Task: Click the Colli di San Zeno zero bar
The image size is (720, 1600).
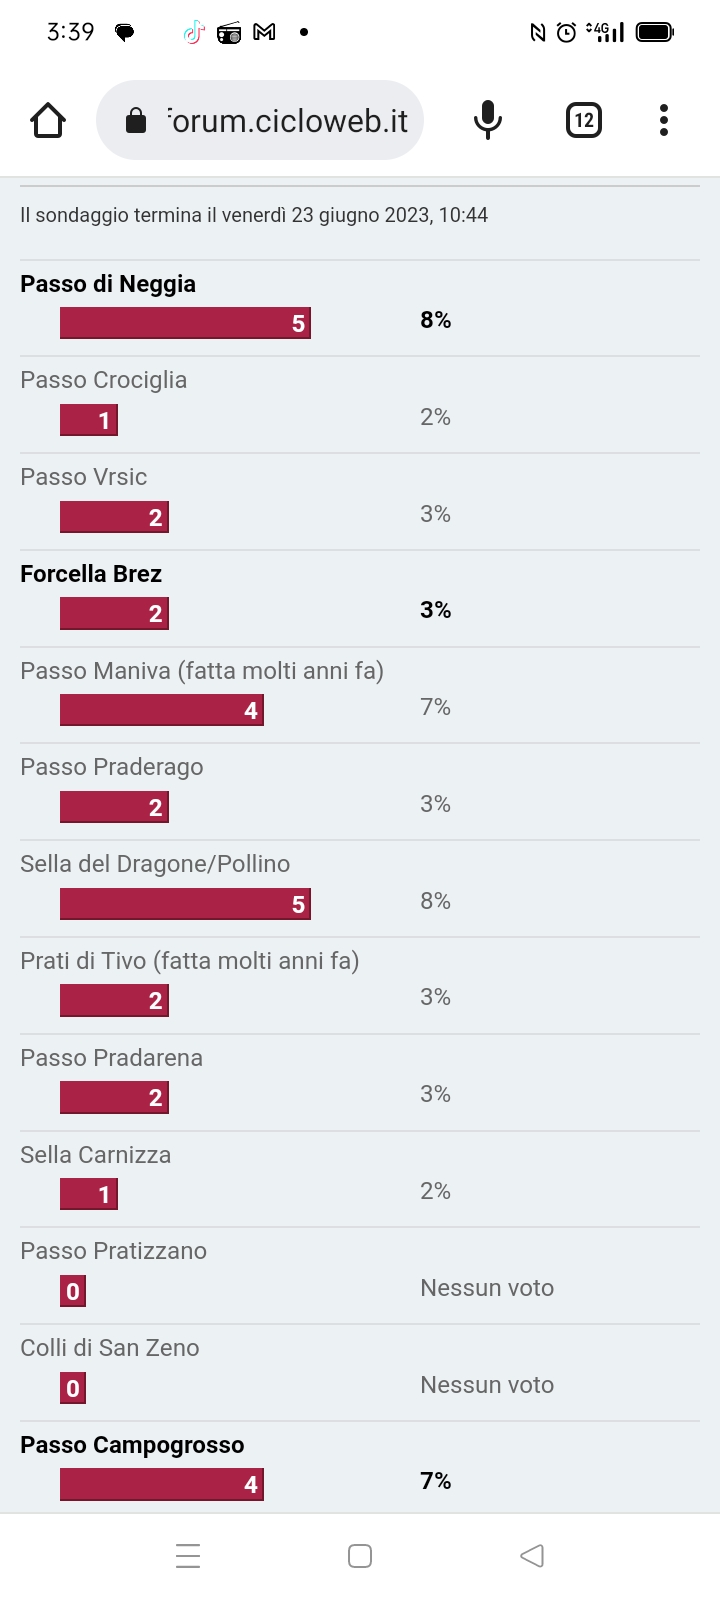Action: click(x=73, y=1388)
